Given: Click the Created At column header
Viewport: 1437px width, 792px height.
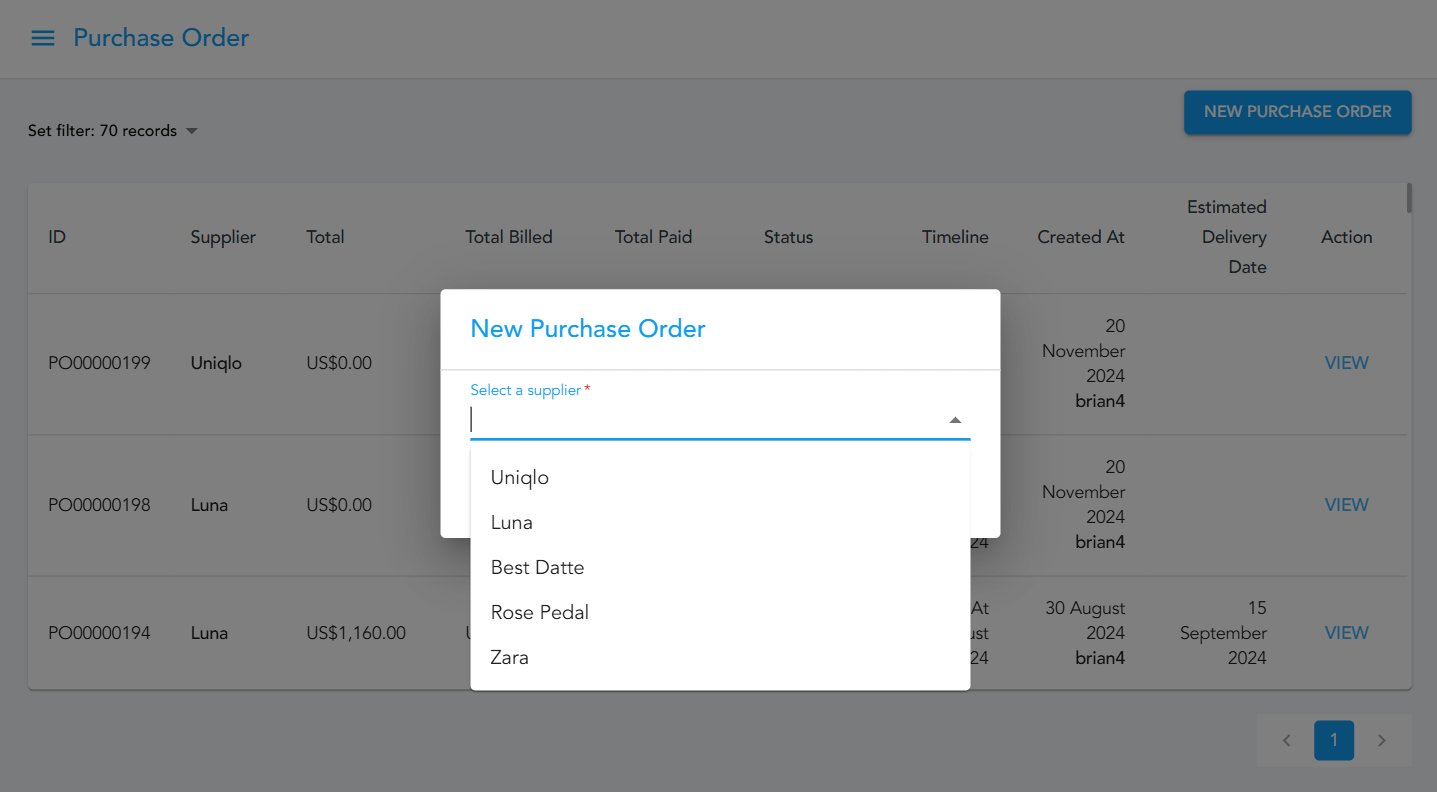Looking at the screenshot, I should tap(1080, 237).
